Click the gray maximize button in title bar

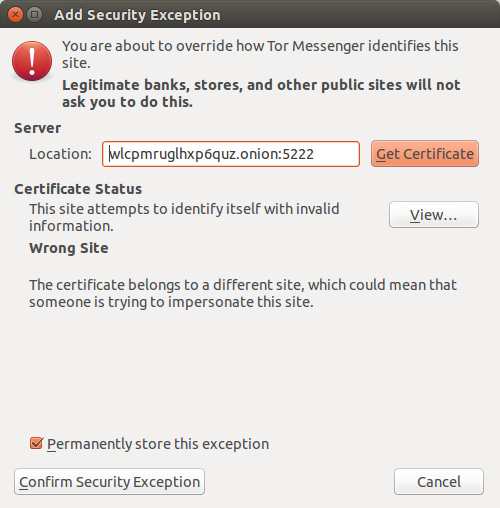34,15
